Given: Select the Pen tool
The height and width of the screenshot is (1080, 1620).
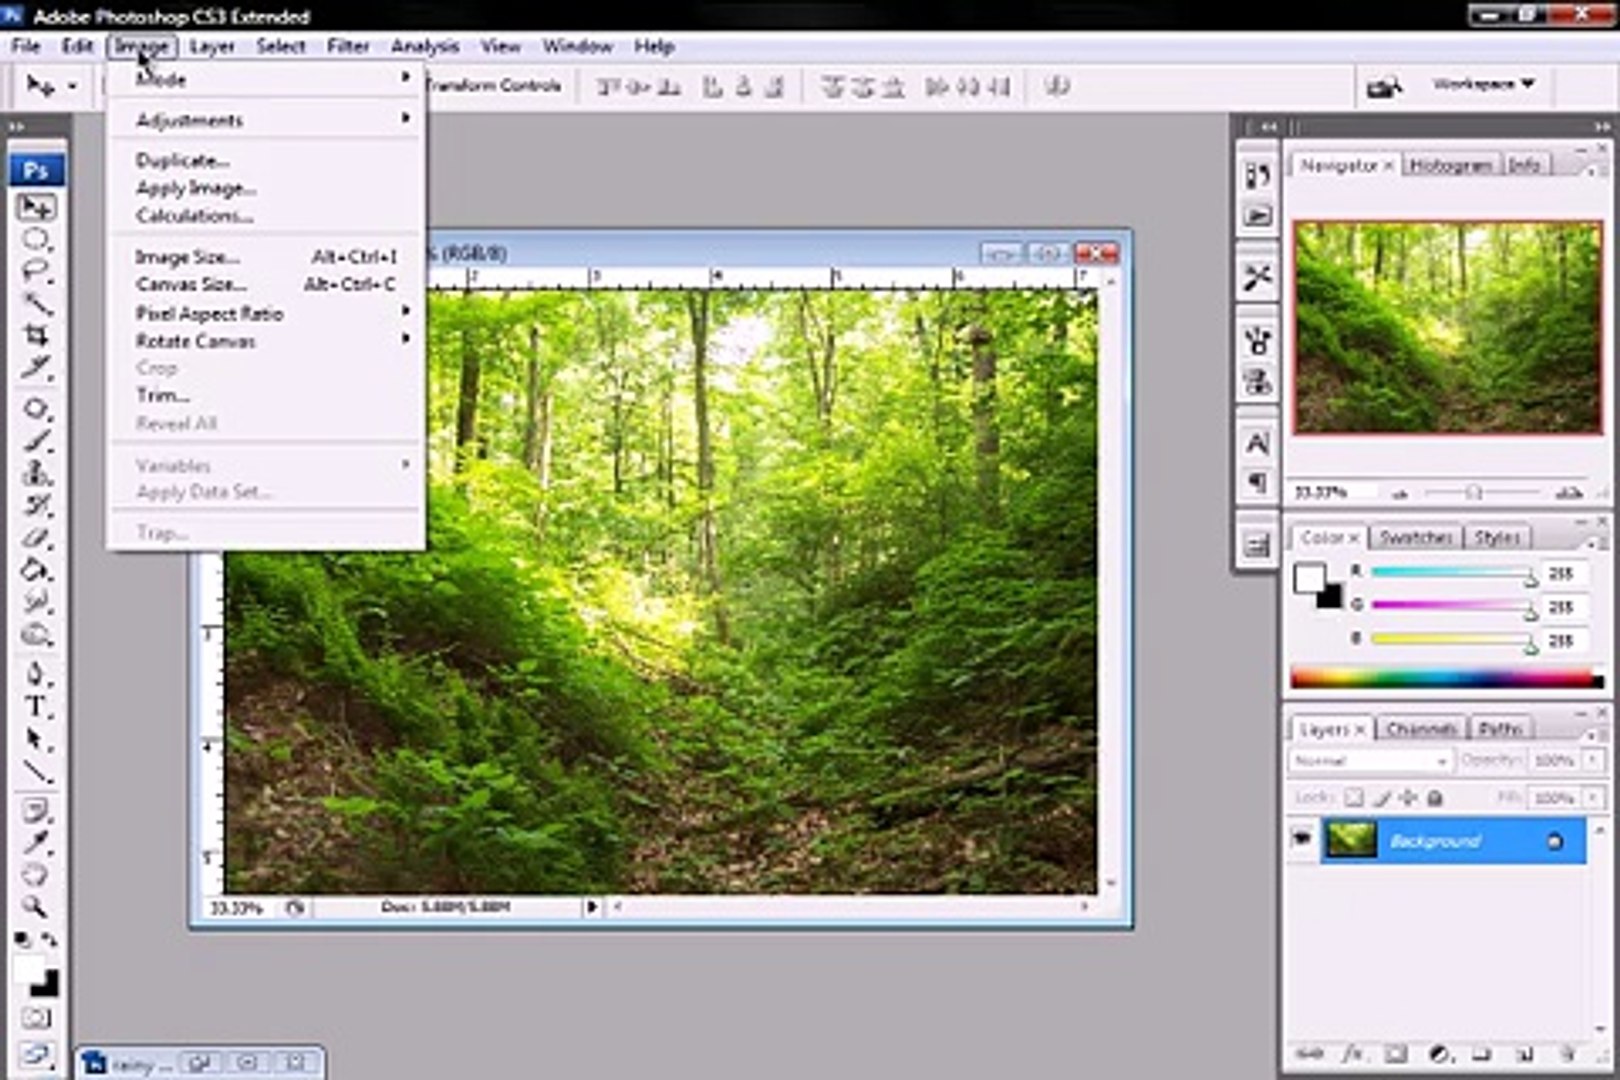Looking at the screenshot, I should click(x=36, y=674).
